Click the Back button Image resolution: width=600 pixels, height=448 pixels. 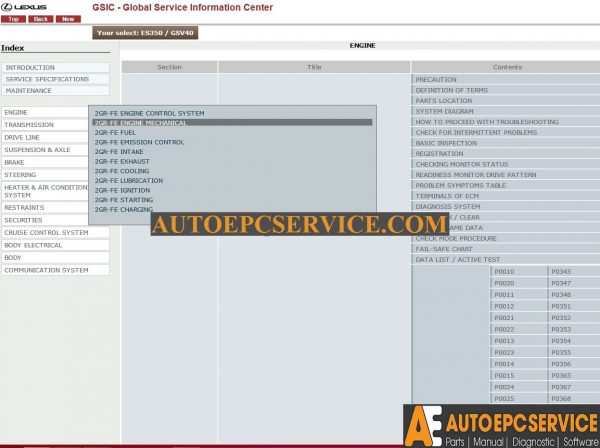click(41, 19)
